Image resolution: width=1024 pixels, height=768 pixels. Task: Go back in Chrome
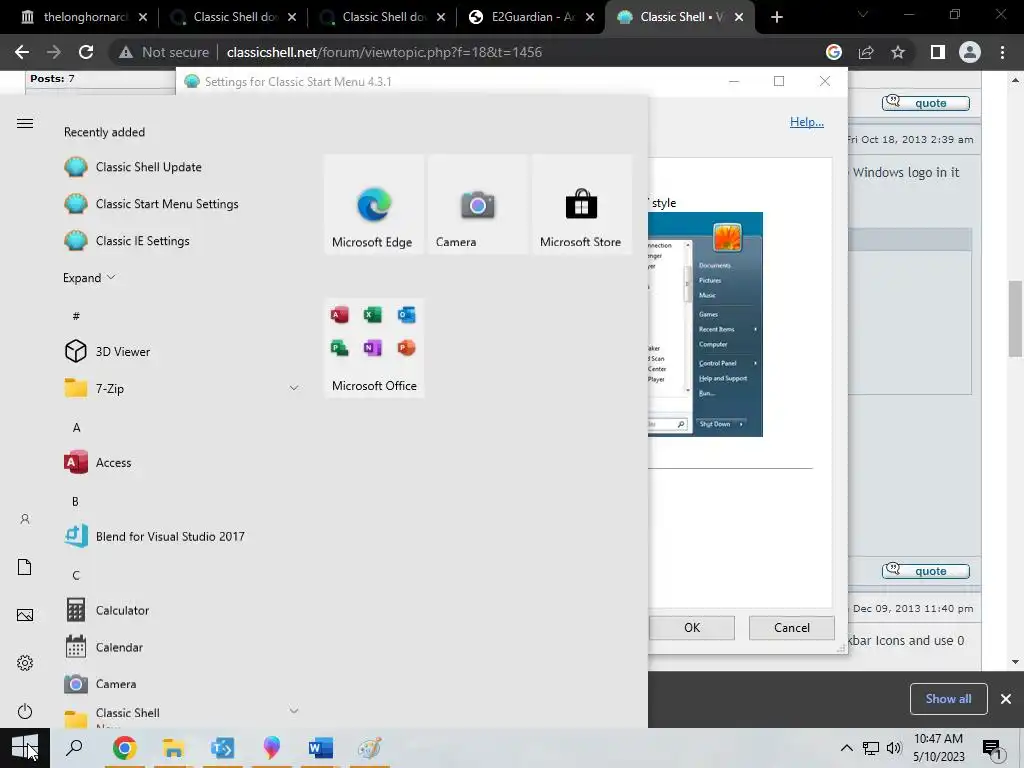pyautogui.click(x=22, y=52)
